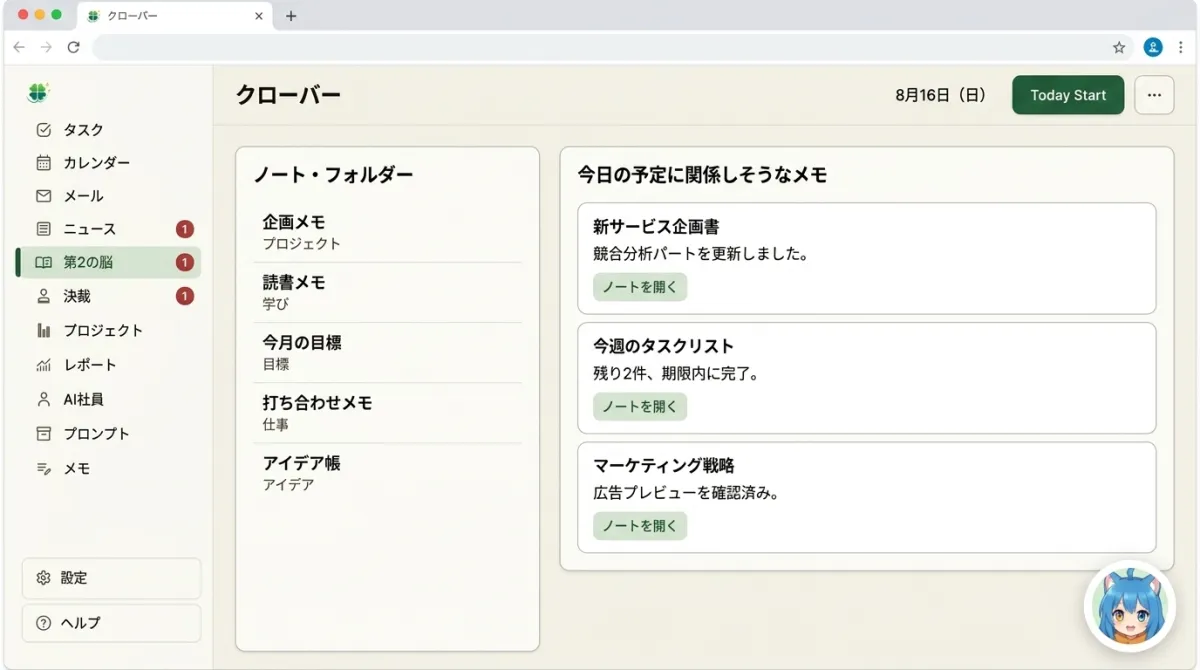Screen dimensions: 1200x670
Task: Click the タスク checkbox icon
Action: click(x=43, y=130)
